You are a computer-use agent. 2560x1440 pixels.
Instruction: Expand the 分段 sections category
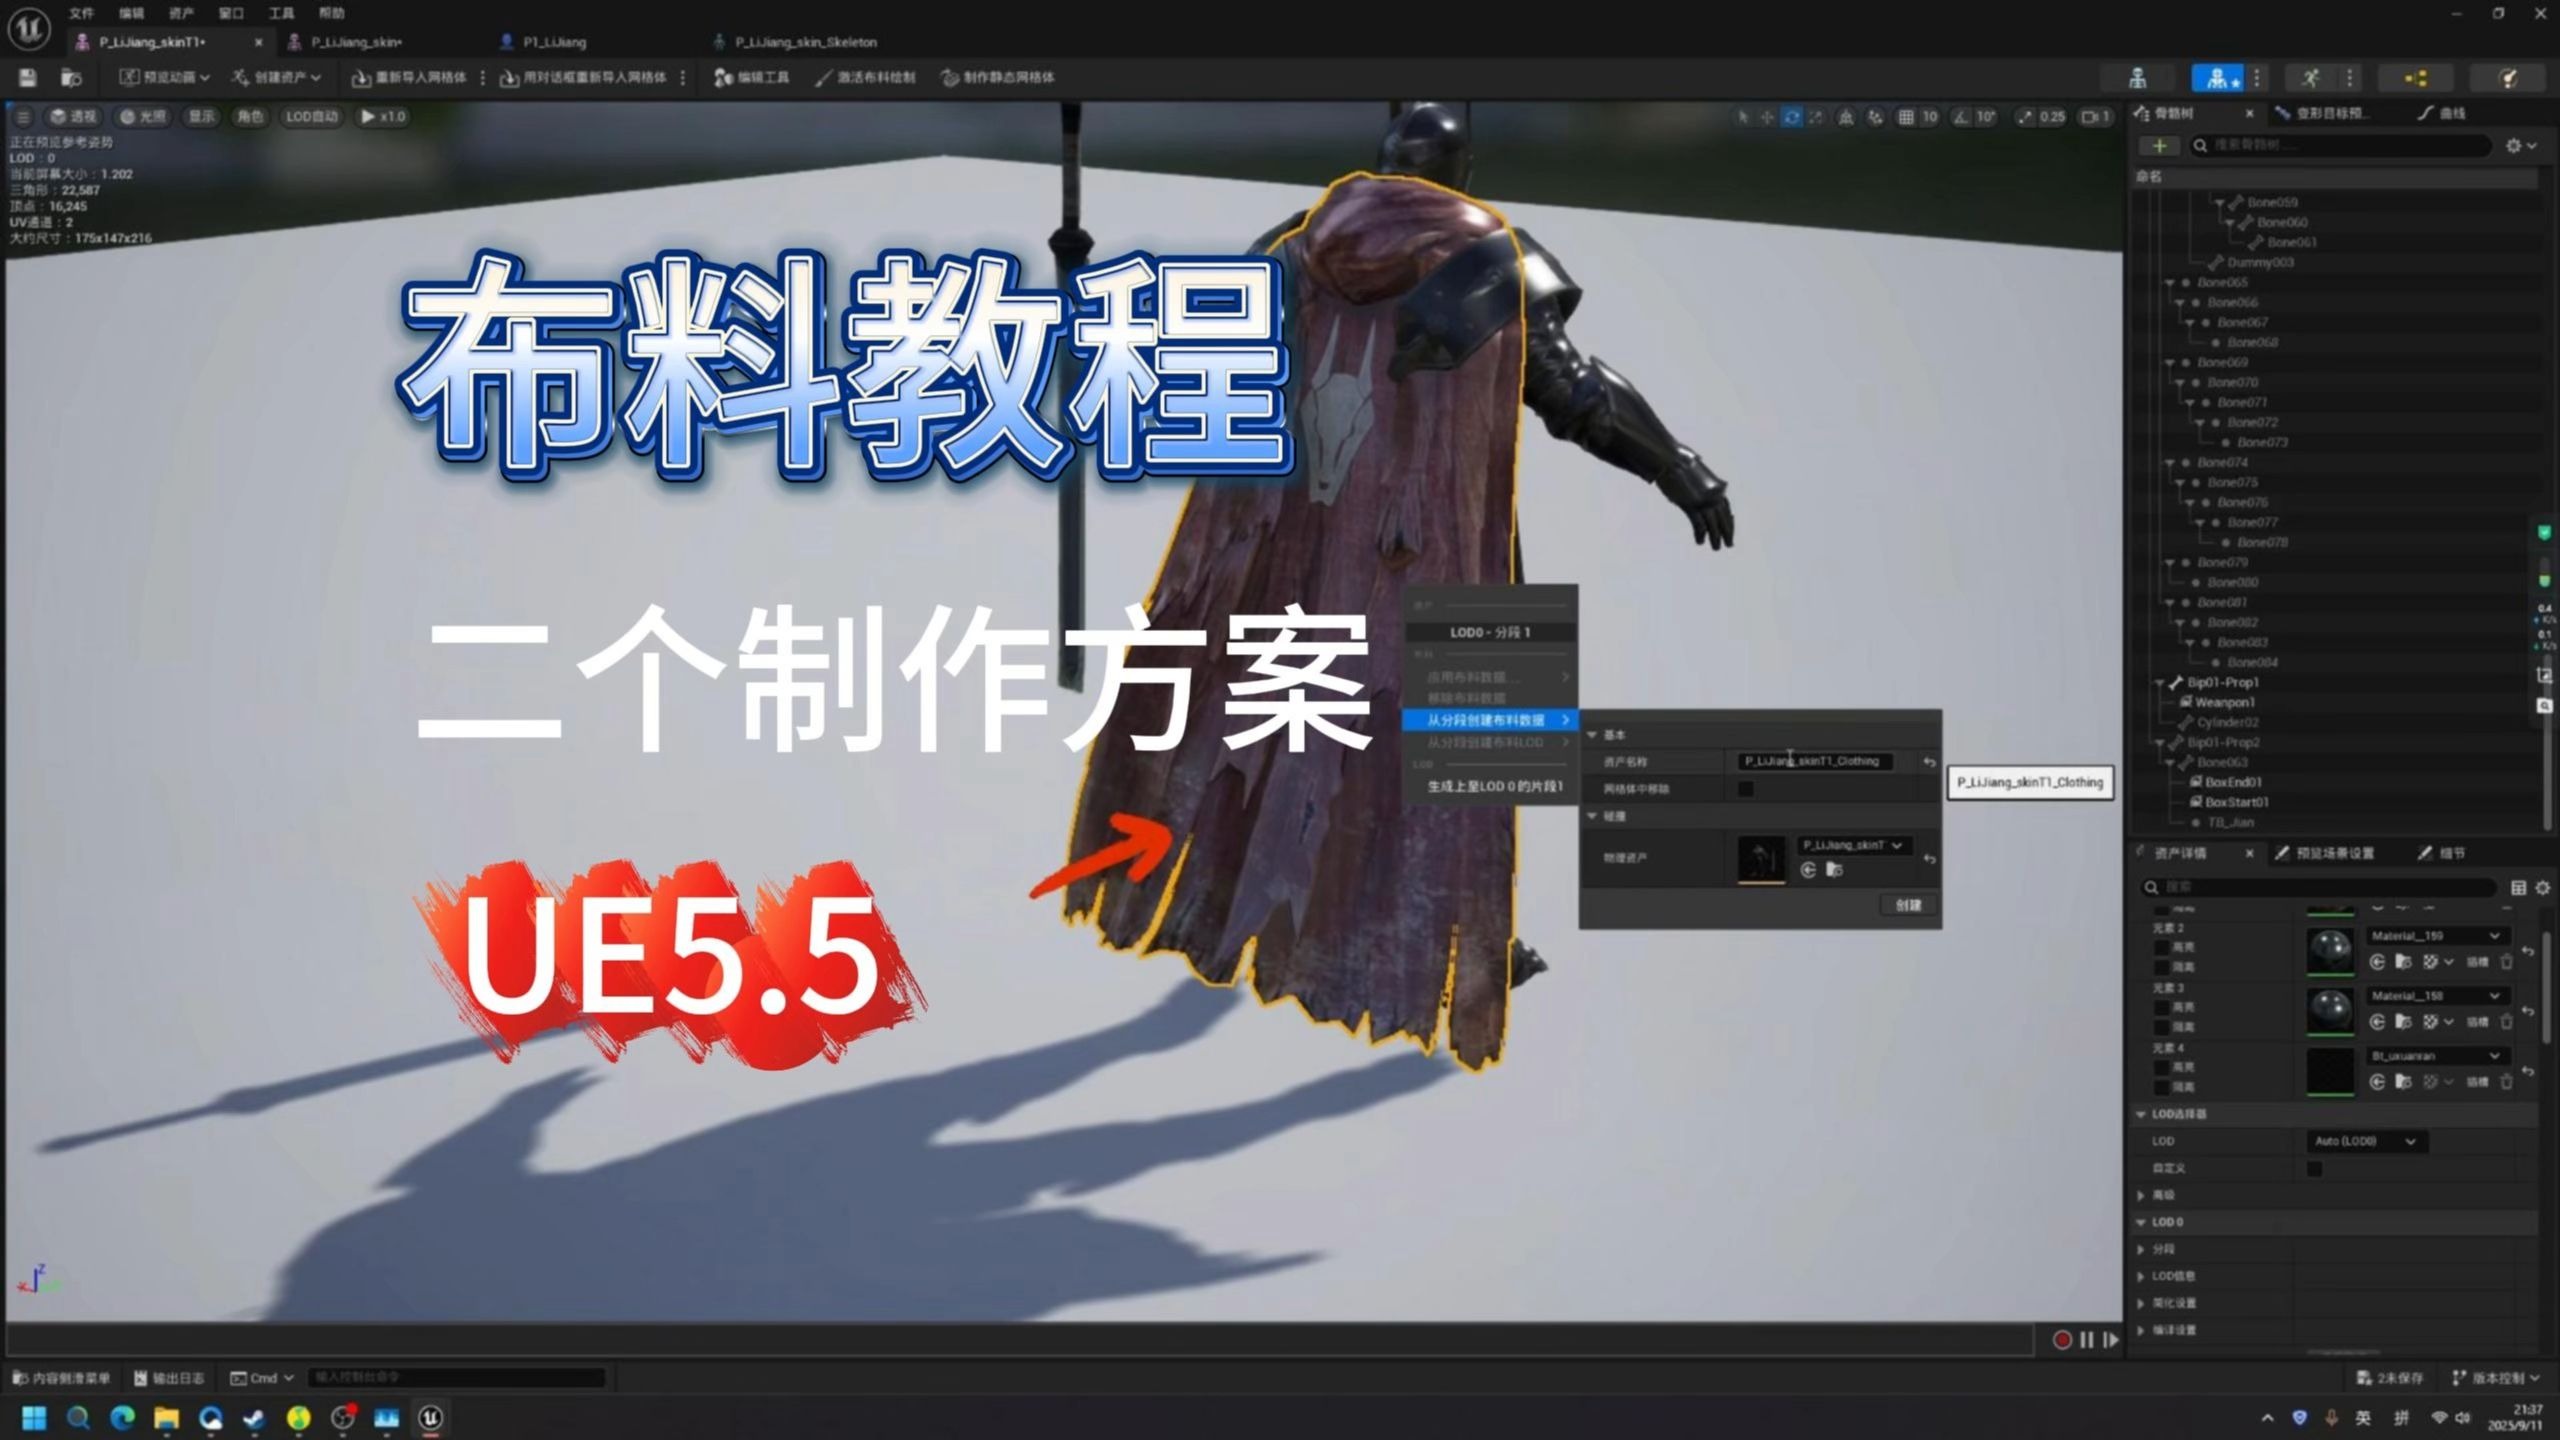click(2141, 1249)
